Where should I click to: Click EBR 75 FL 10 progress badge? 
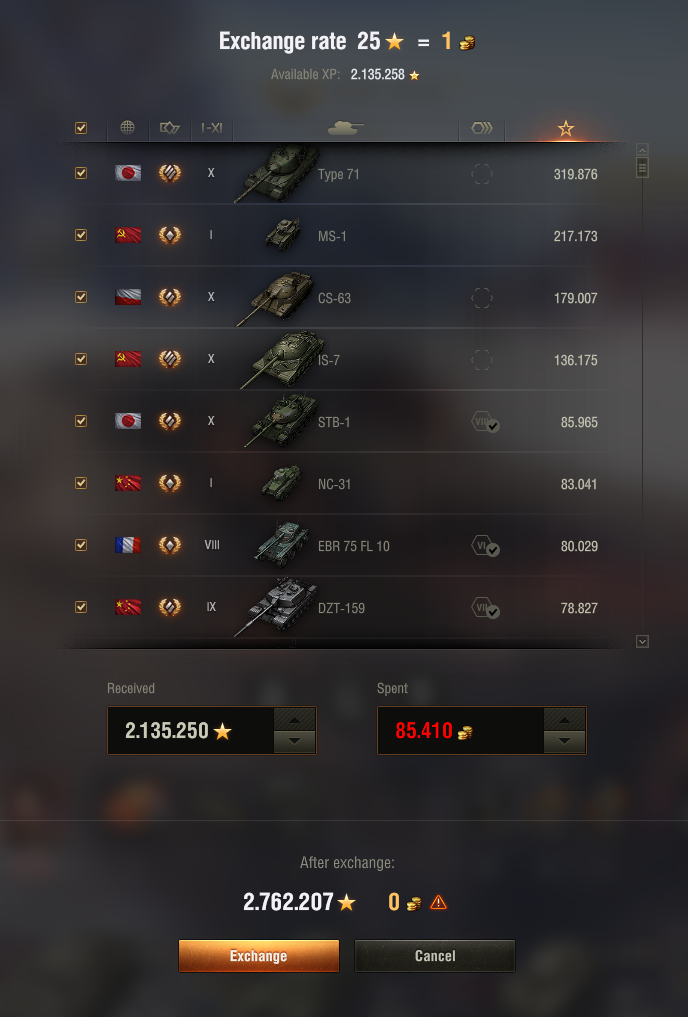(x=485, y=547)
